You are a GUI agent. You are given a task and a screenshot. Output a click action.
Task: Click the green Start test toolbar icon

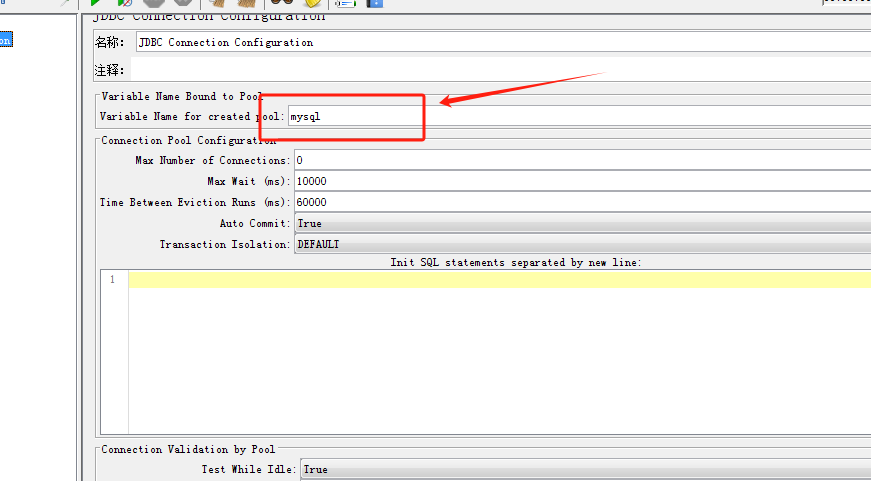click(x=96, y=3)
